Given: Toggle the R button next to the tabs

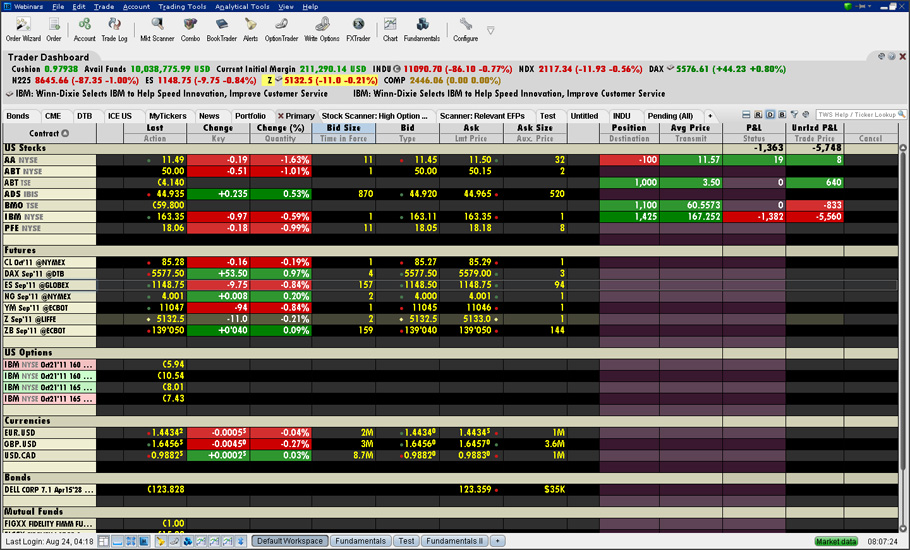Looking at the screenshot, I should (758, 115).
